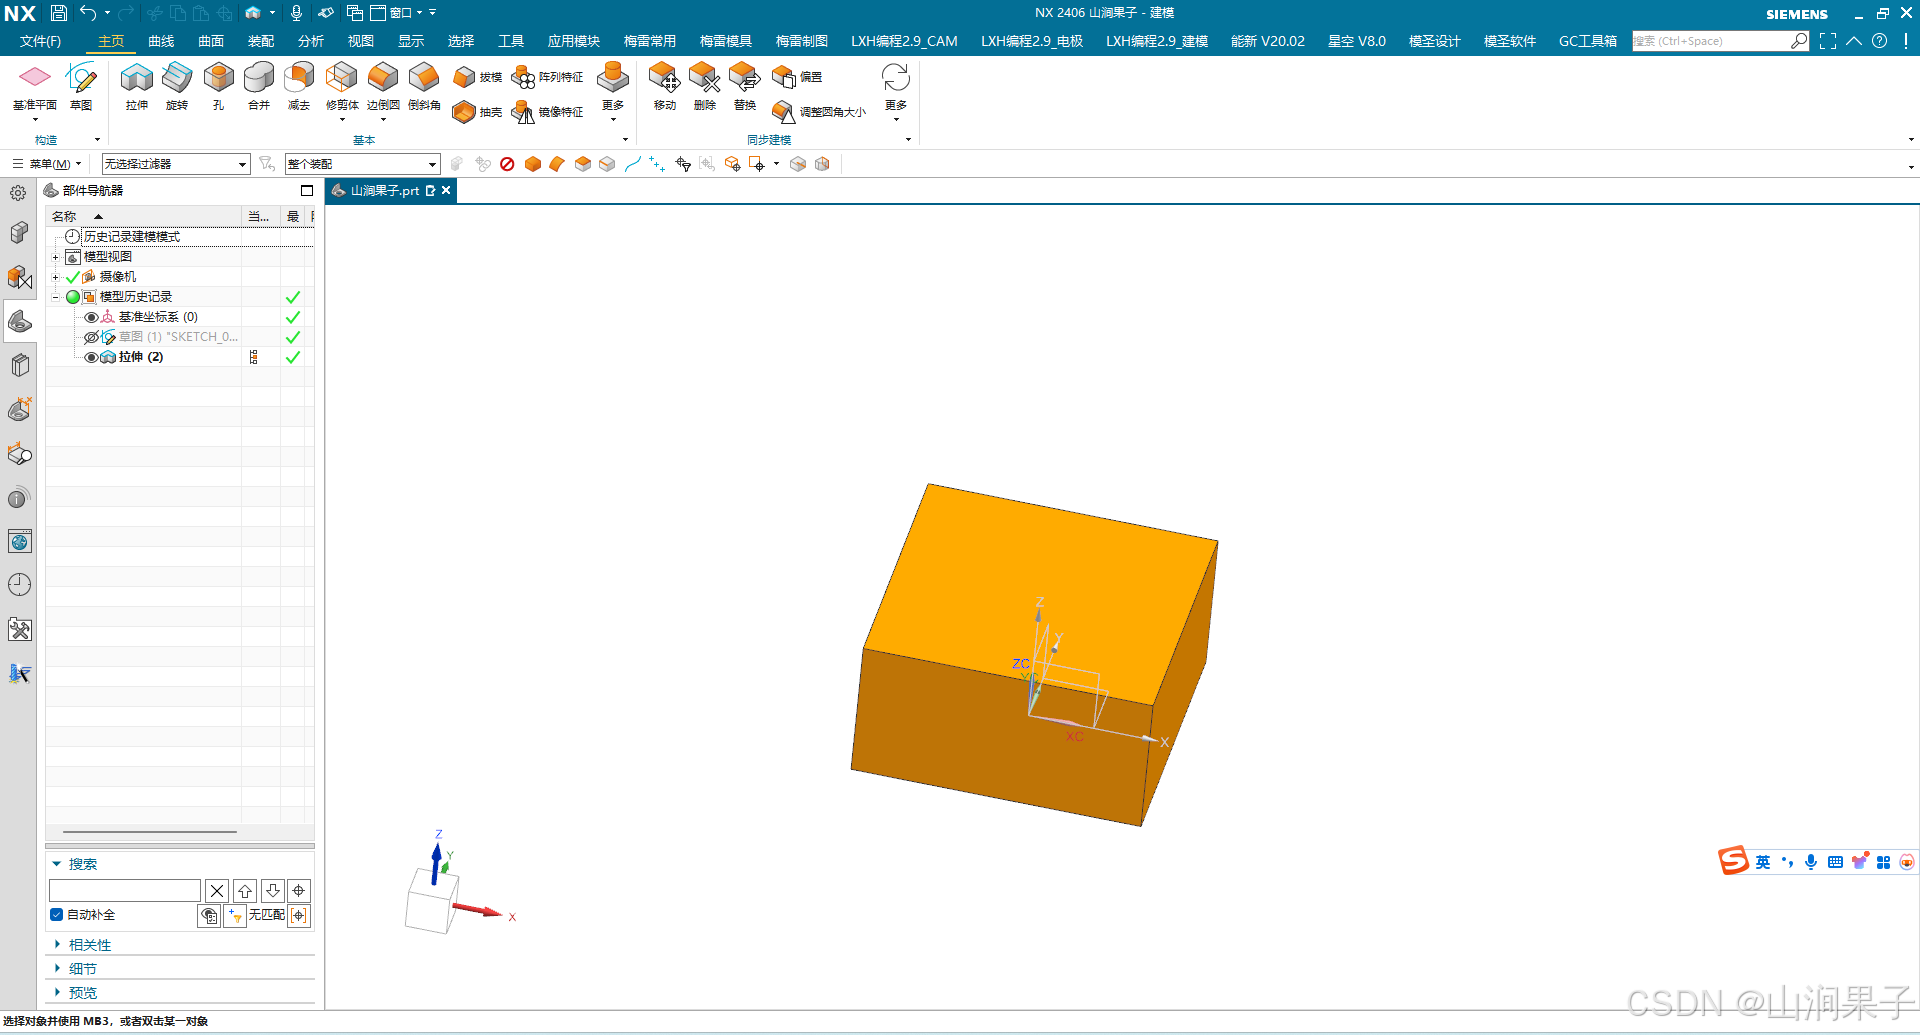Select the 基准平面 datum plane tool
Viewport: 1920px width, 1035px height.
(x=34, y=85)
